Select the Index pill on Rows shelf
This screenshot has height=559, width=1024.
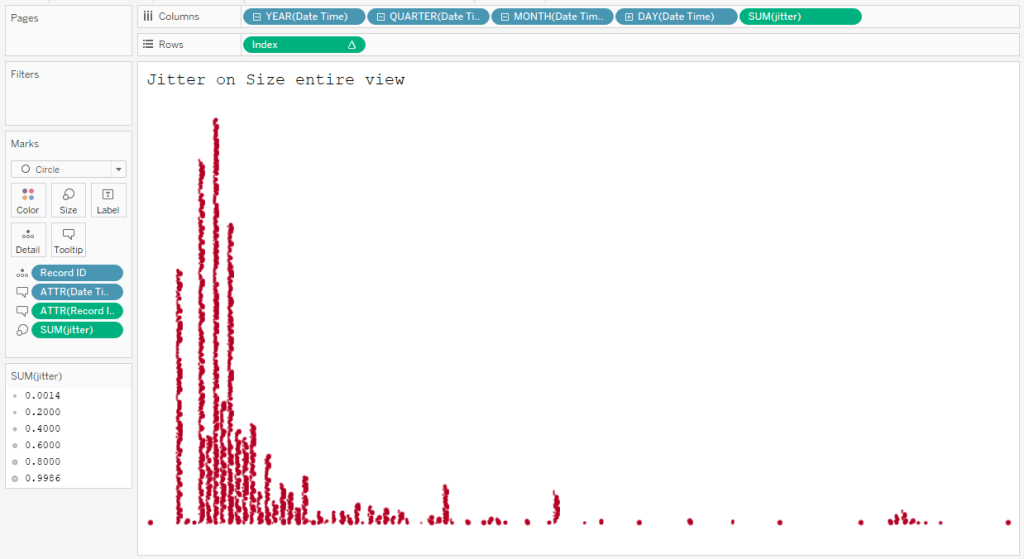pos(303,45)
